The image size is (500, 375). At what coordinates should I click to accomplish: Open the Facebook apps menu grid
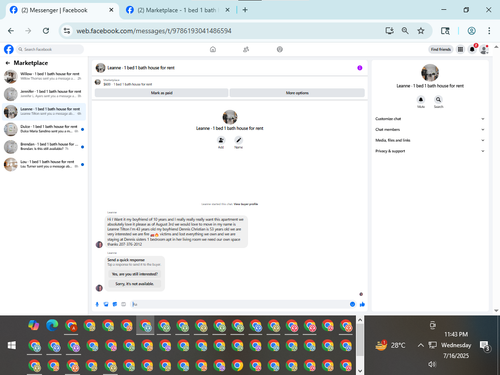(460, 49)
